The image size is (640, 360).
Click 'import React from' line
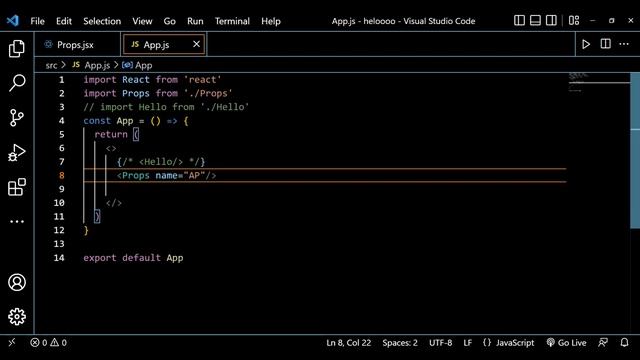[152, 80]
